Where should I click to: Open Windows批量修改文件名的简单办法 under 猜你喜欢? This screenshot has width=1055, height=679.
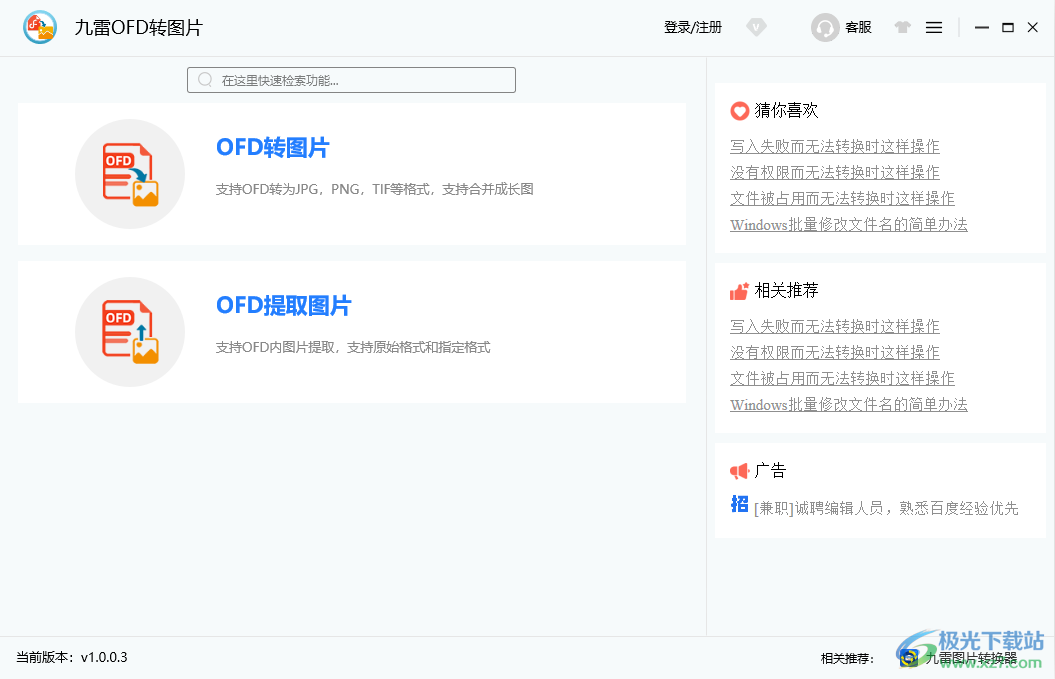(x=848, y=225)
